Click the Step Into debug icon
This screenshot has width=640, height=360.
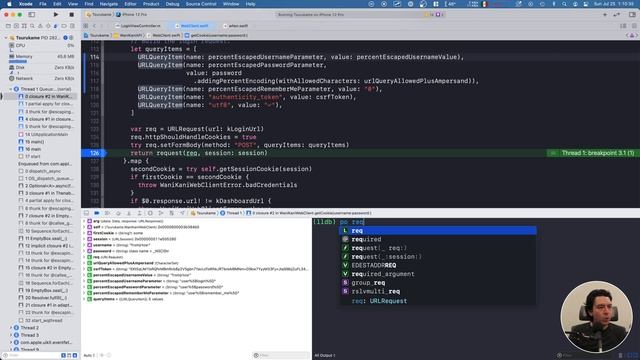pos(129,213)
